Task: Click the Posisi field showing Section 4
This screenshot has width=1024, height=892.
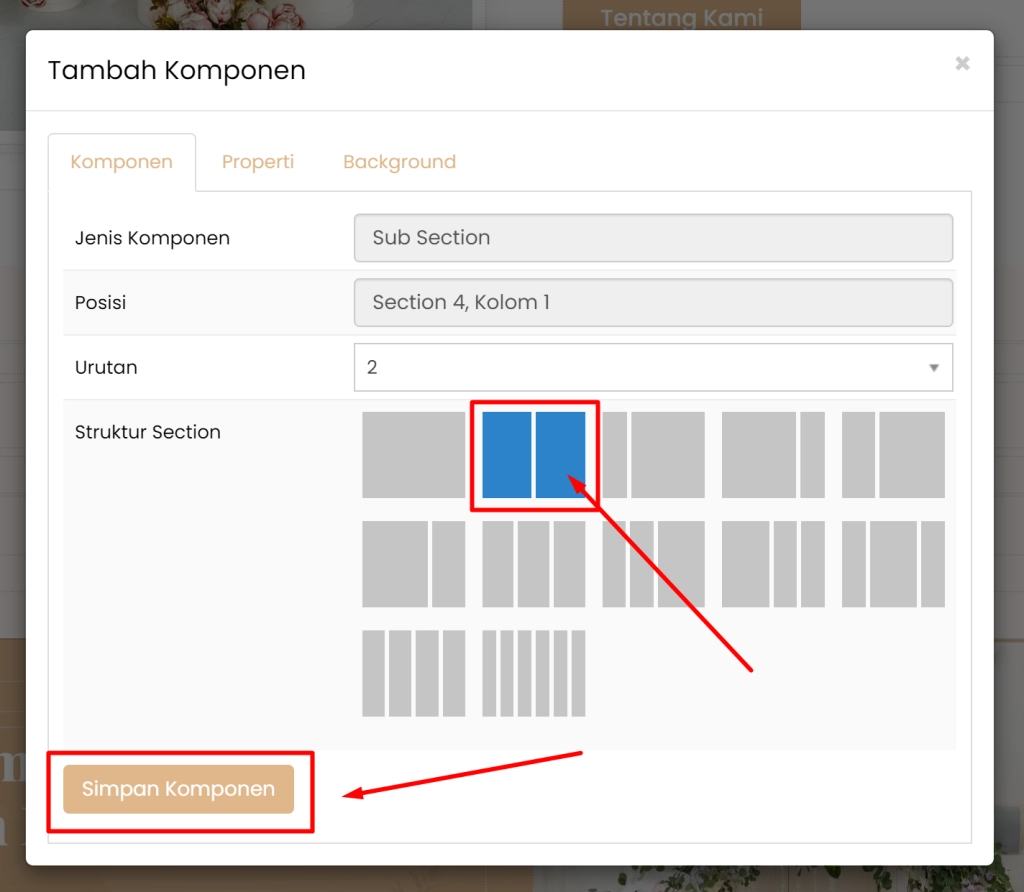Action: [653, 302]
